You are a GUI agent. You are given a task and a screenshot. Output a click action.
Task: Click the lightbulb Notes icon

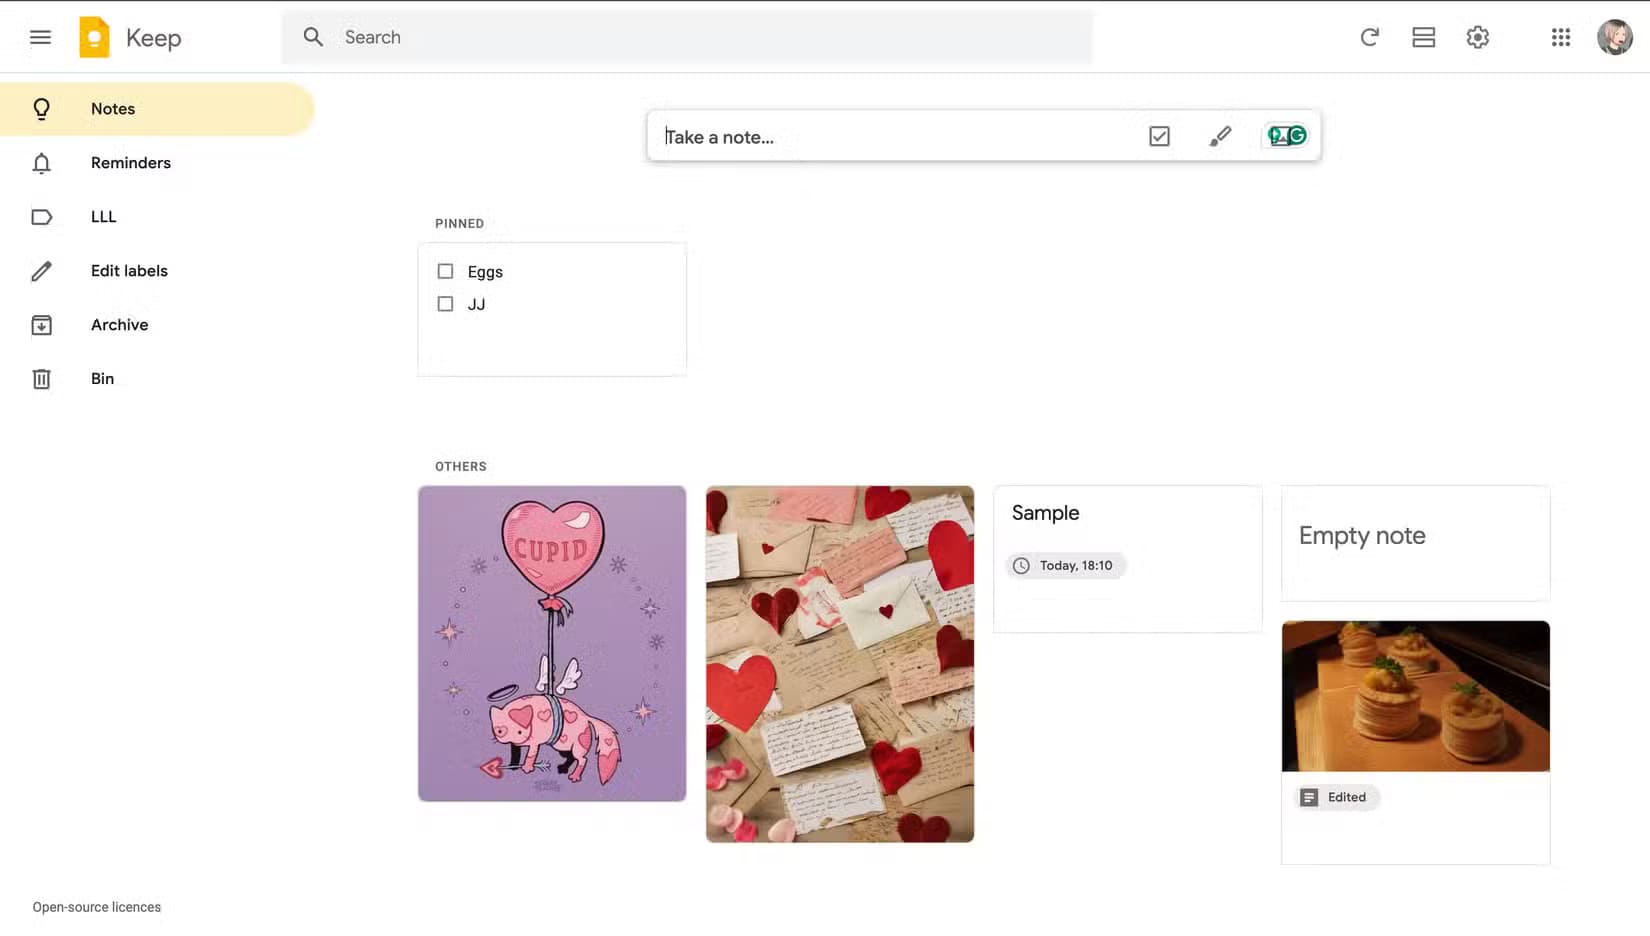(x=41, y=109)
